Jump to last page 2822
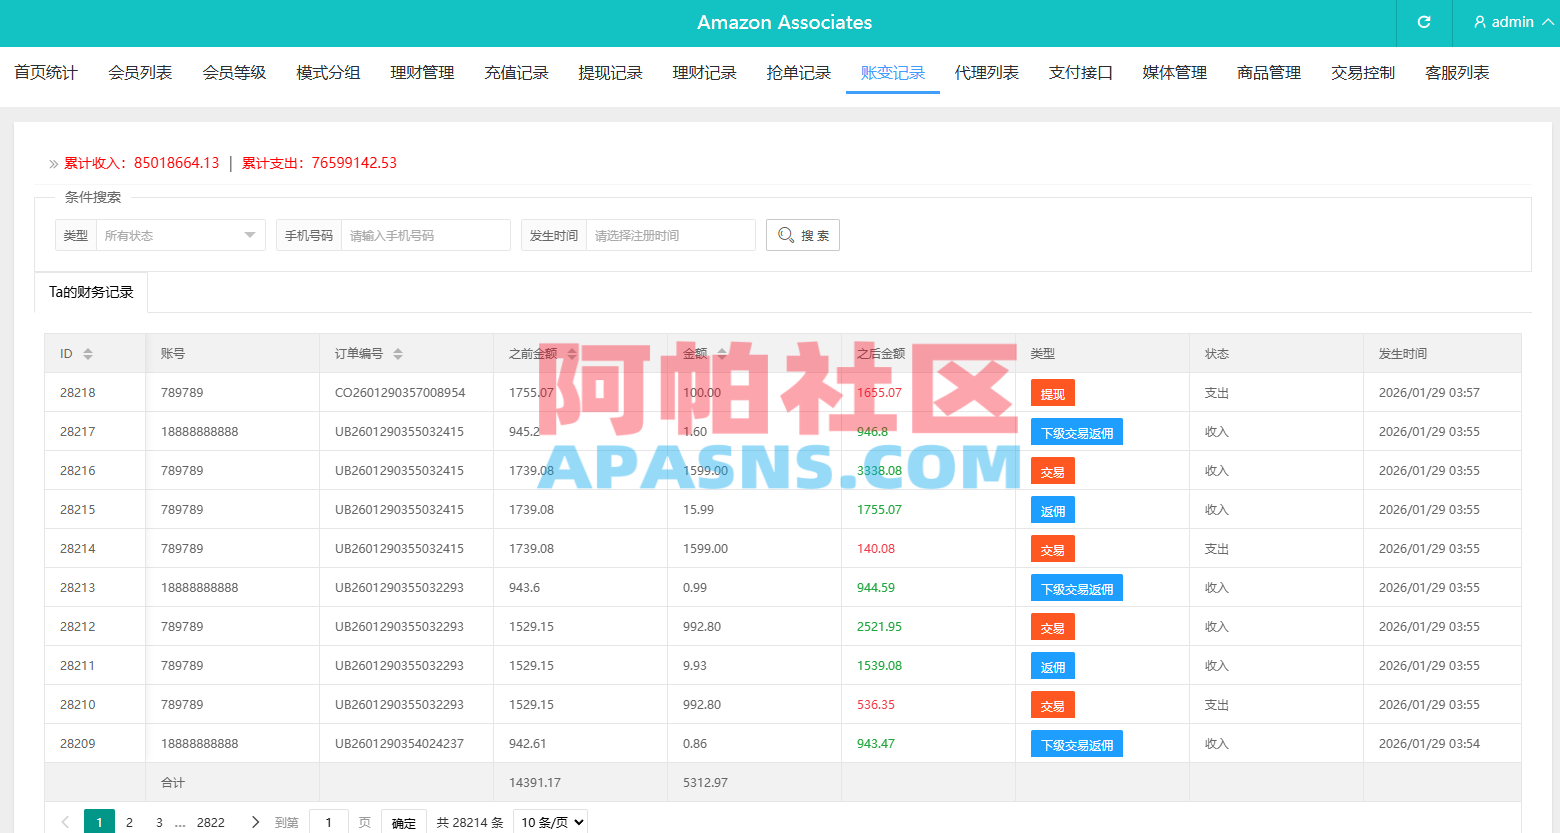 (x=211, y=822)
